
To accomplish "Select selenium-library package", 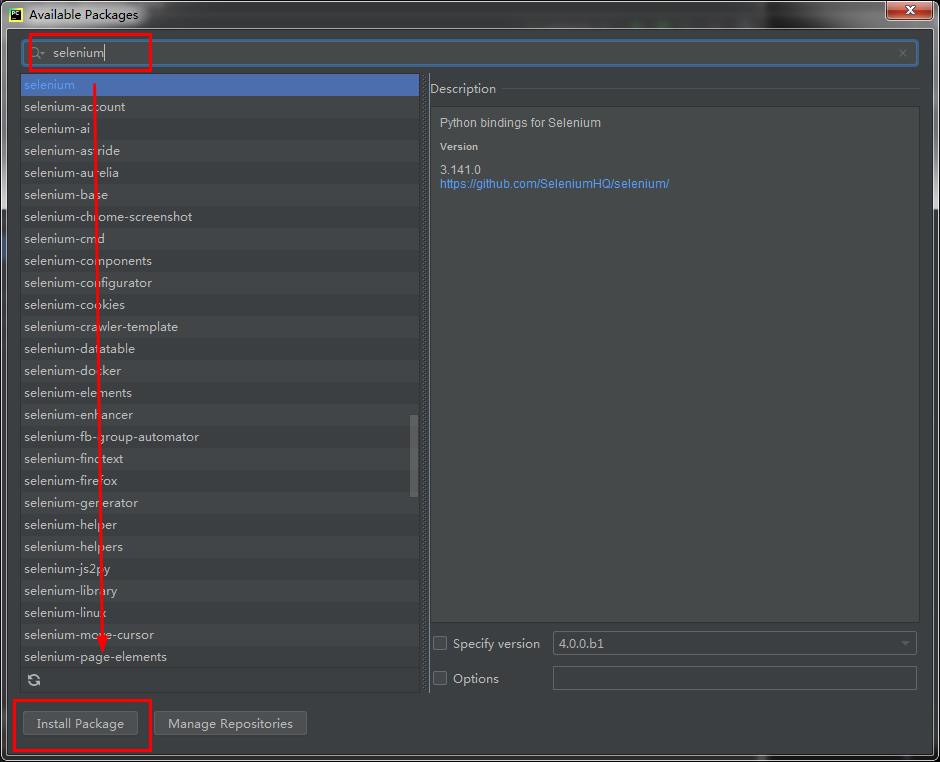I will pos(219,591).
